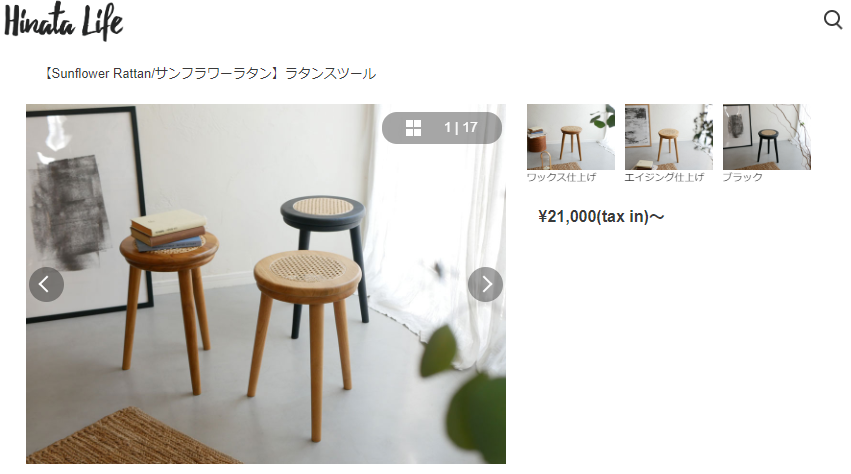Advance to the next product image
Viewport: 851px width, 474px height.
485,284
